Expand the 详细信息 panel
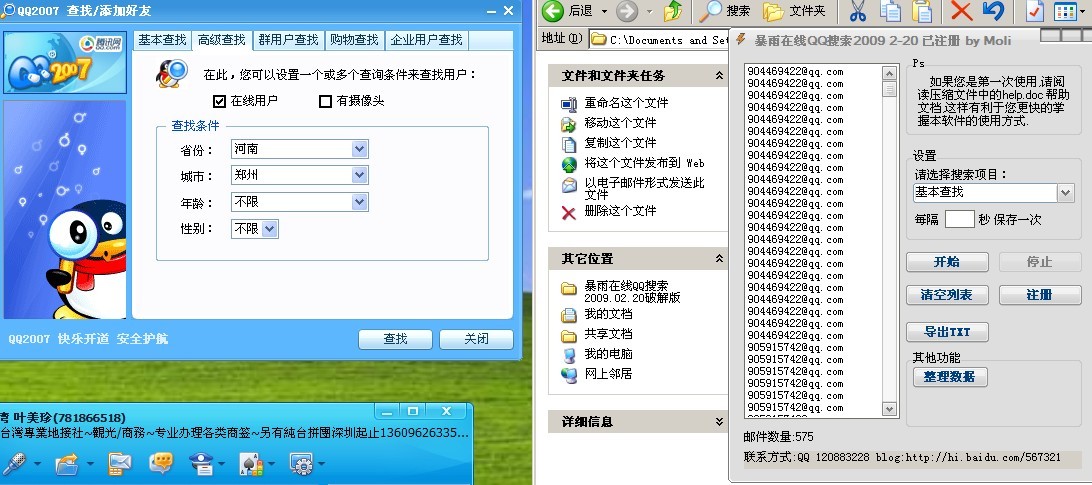Image resolution: width=1092 pixels, height=485 pixels. [x=719, y=422]
